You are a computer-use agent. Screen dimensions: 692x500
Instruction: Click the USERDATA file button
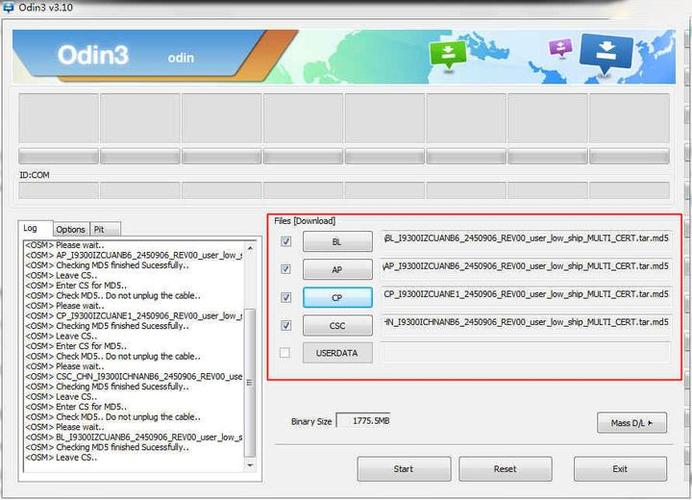tap(337, 353)
